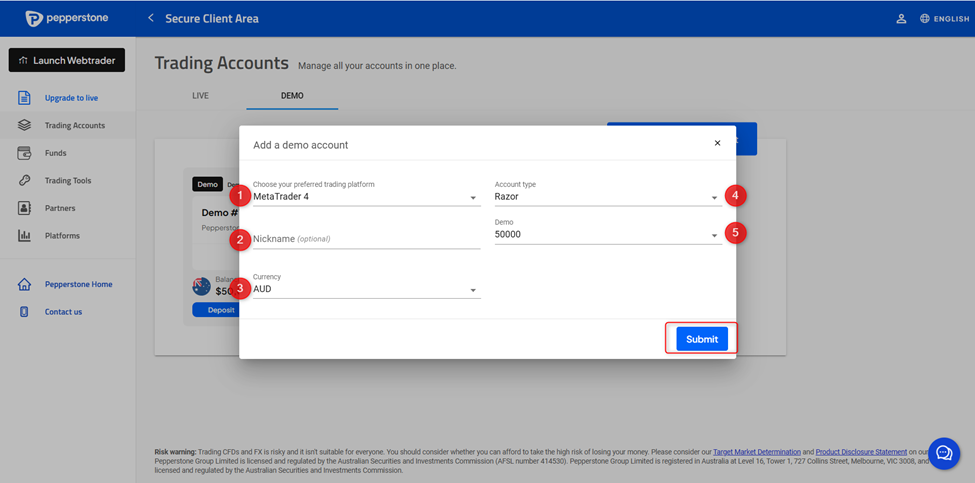Close the Add a demo account dialog
This screenshot has height=483, width=975.
pos(717,143)
